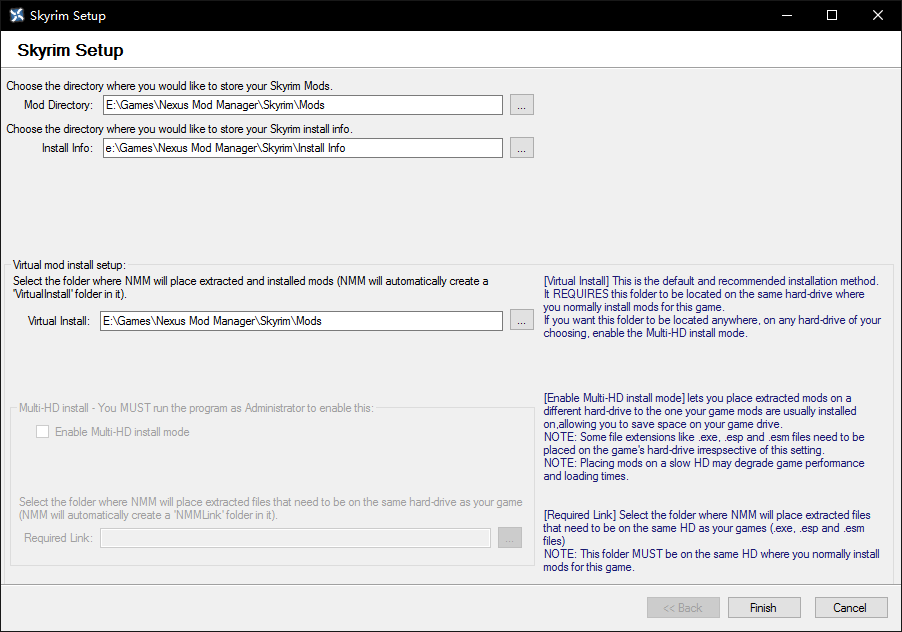The image size is (902, 632).
Task: Browse for the Virtual Install folder
Action: [x=521, y=321]
